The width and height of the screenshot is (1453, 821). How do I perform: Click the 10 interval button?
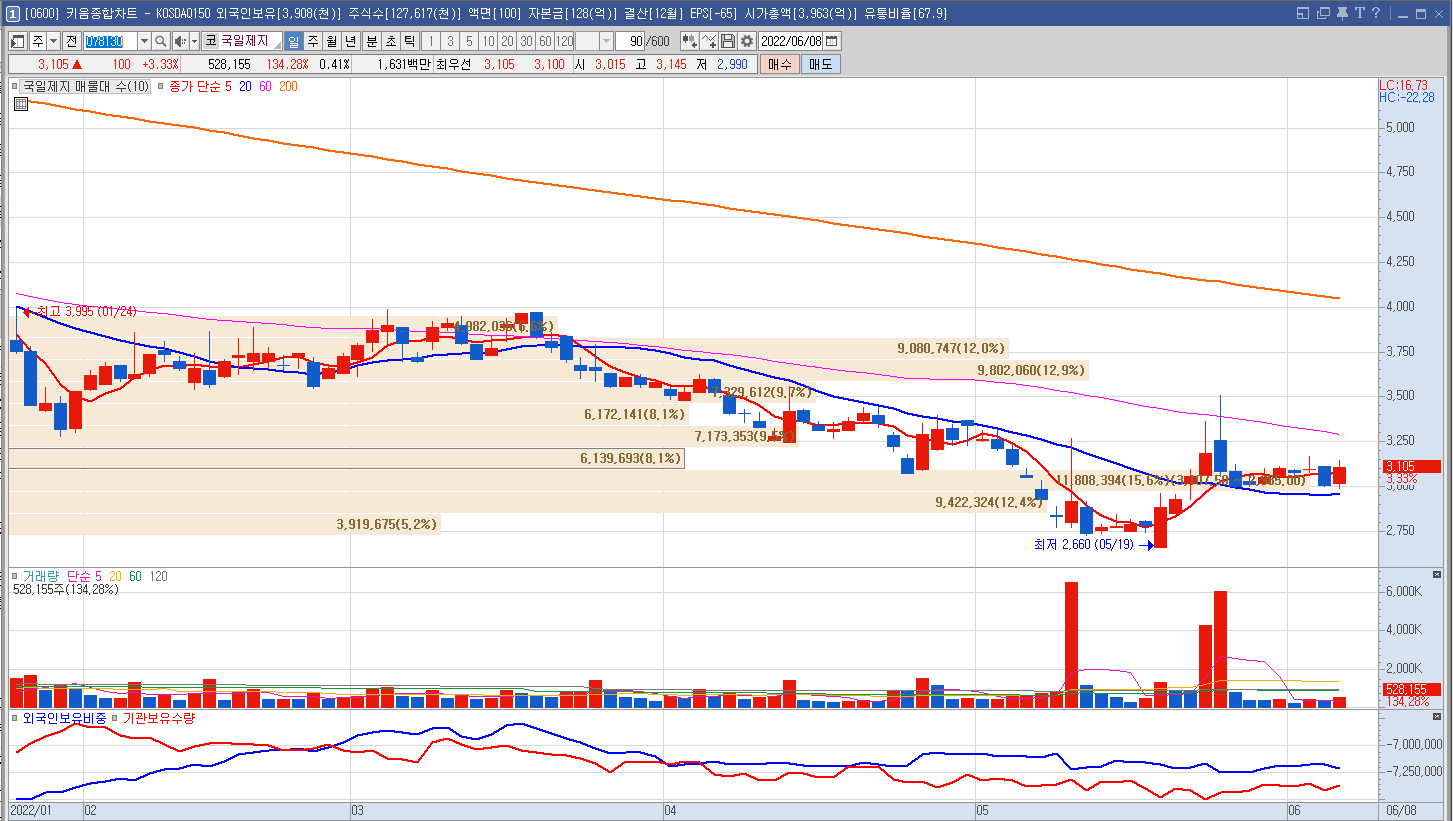pos(488,41)
